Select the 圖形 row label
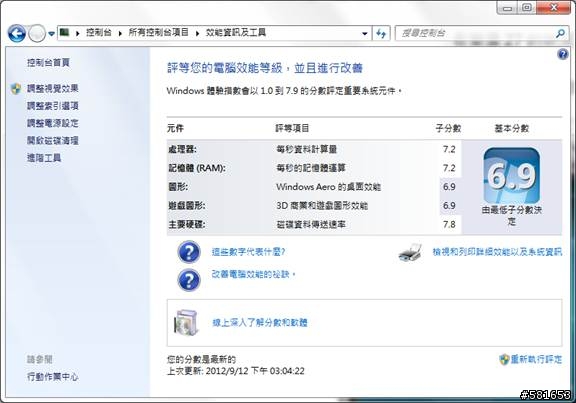This screenshot has width=576, height=403. 178,187
